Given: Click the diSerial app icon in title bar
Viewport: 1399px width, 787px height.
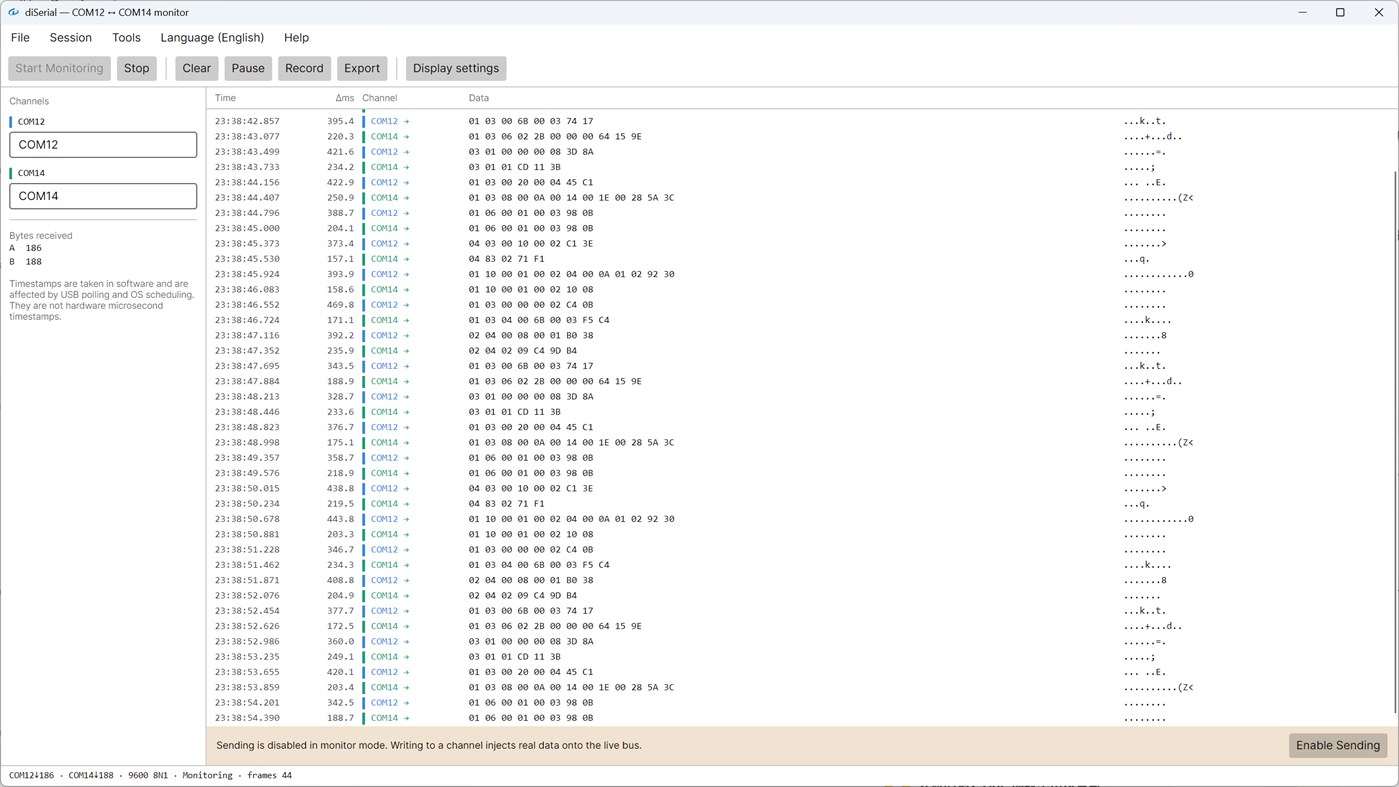Looking at the screenshot, I should click(x=13, y=12).
